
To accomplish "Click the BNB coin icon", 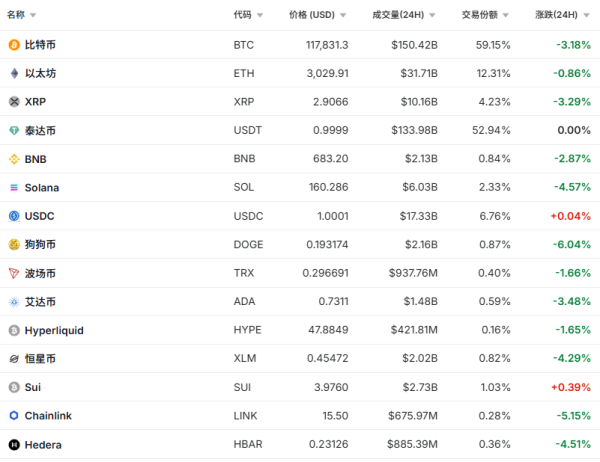I will pyautogui.click(x=14, y=159).
